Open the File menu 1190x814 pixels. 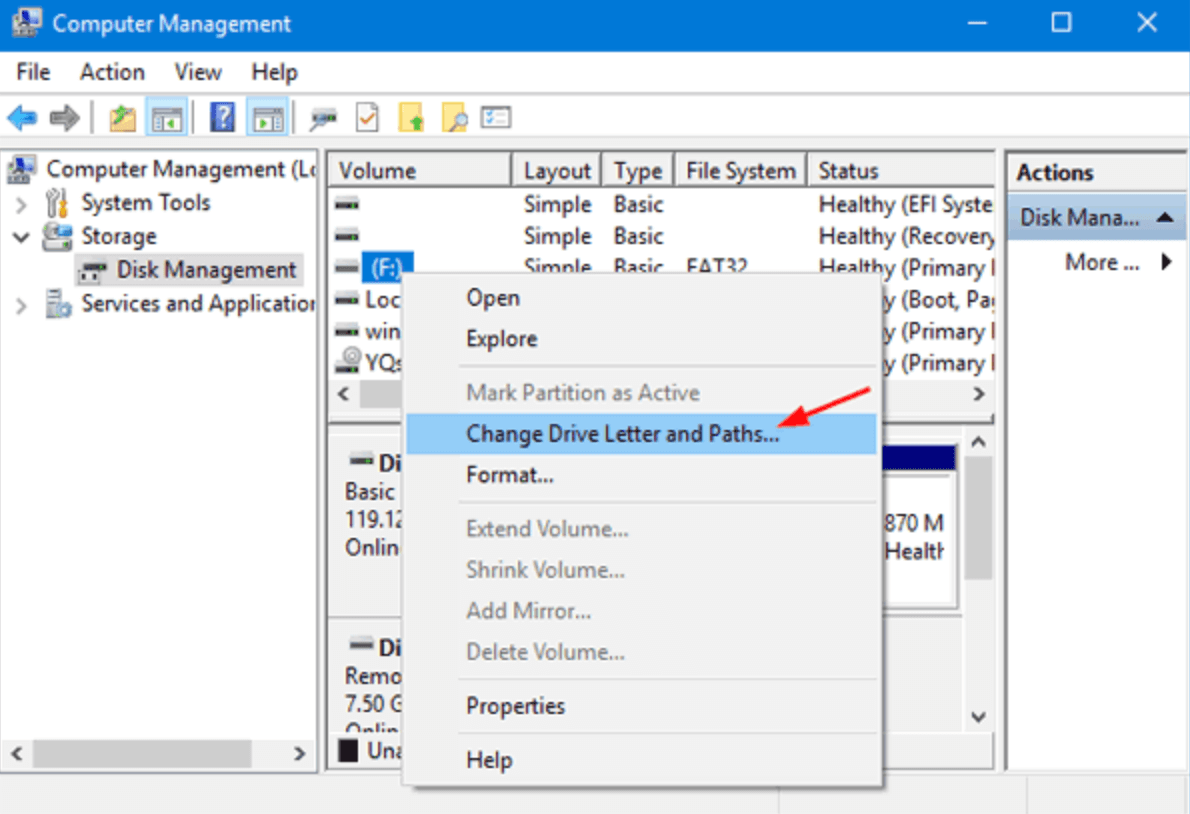[32, 71]
